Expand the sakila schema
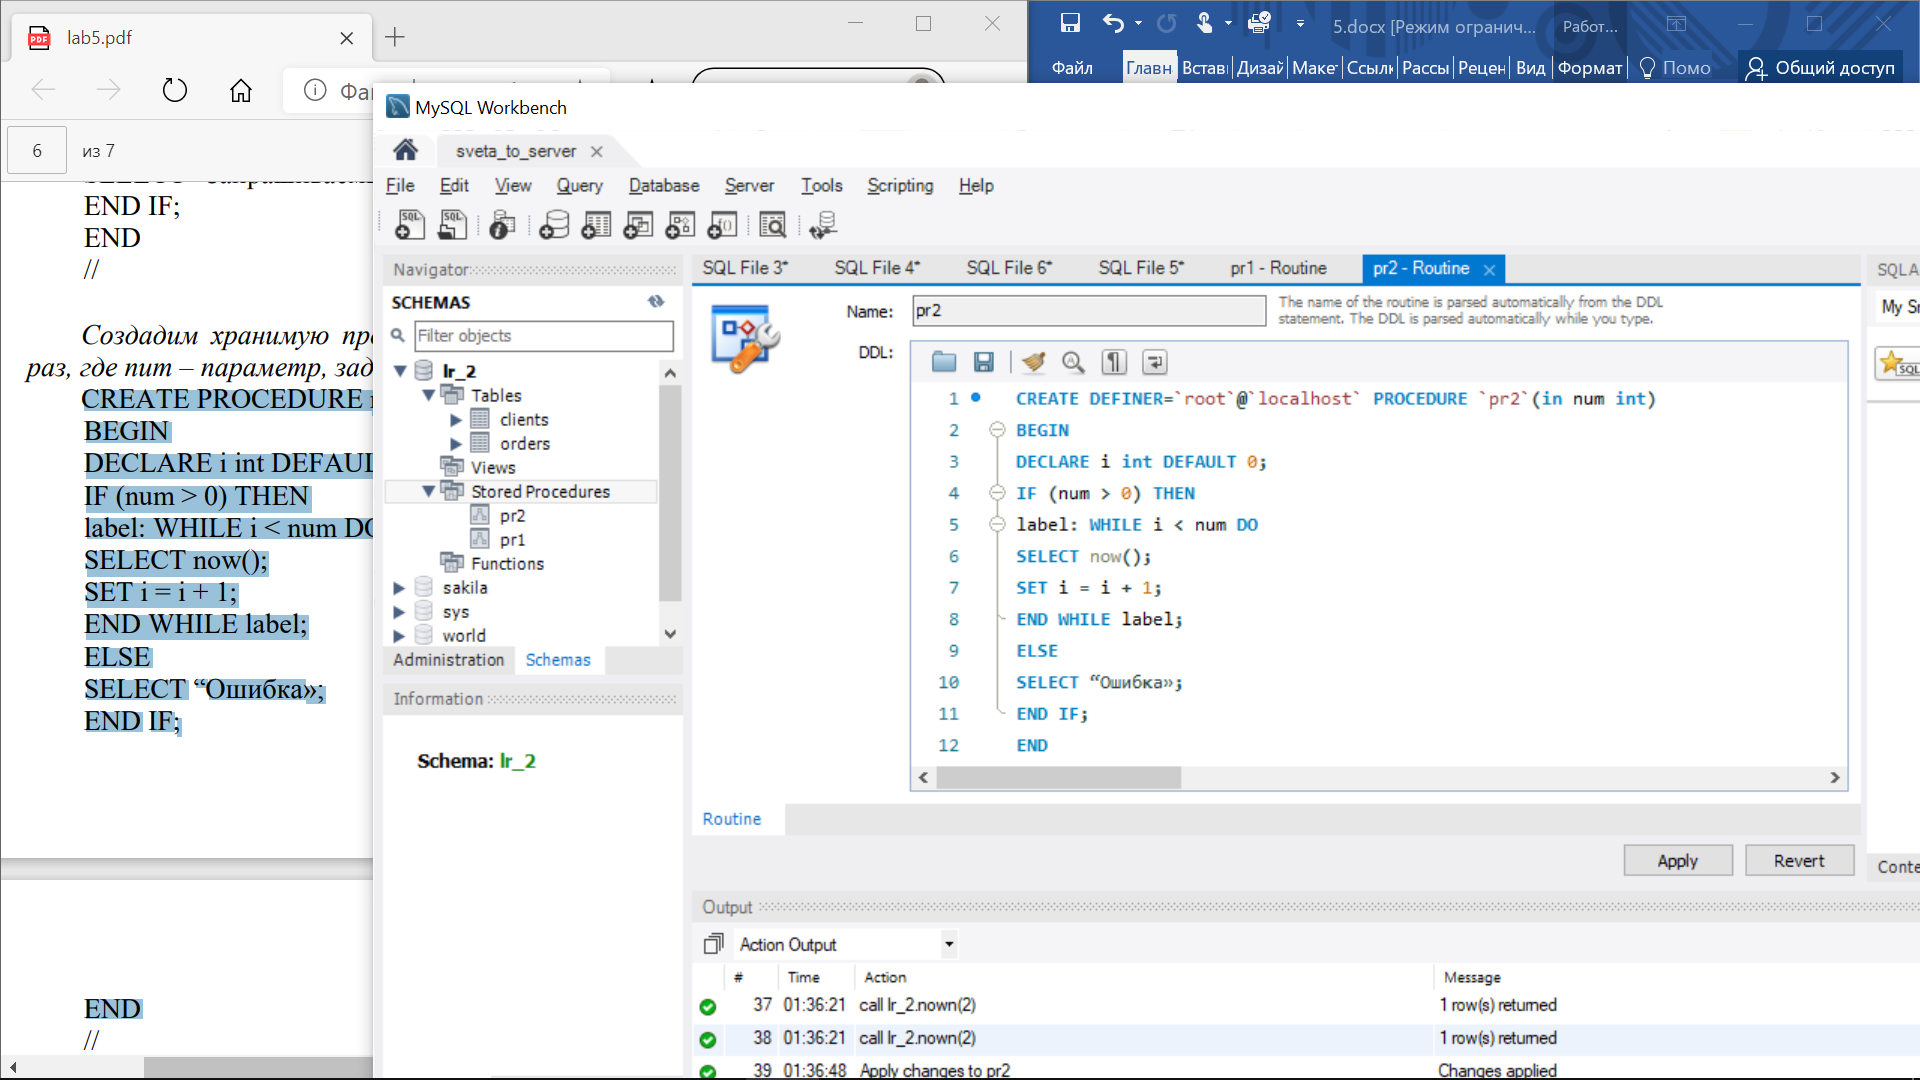The width and height of the screenshot is (1920, 1080). (x=399, y=587)
